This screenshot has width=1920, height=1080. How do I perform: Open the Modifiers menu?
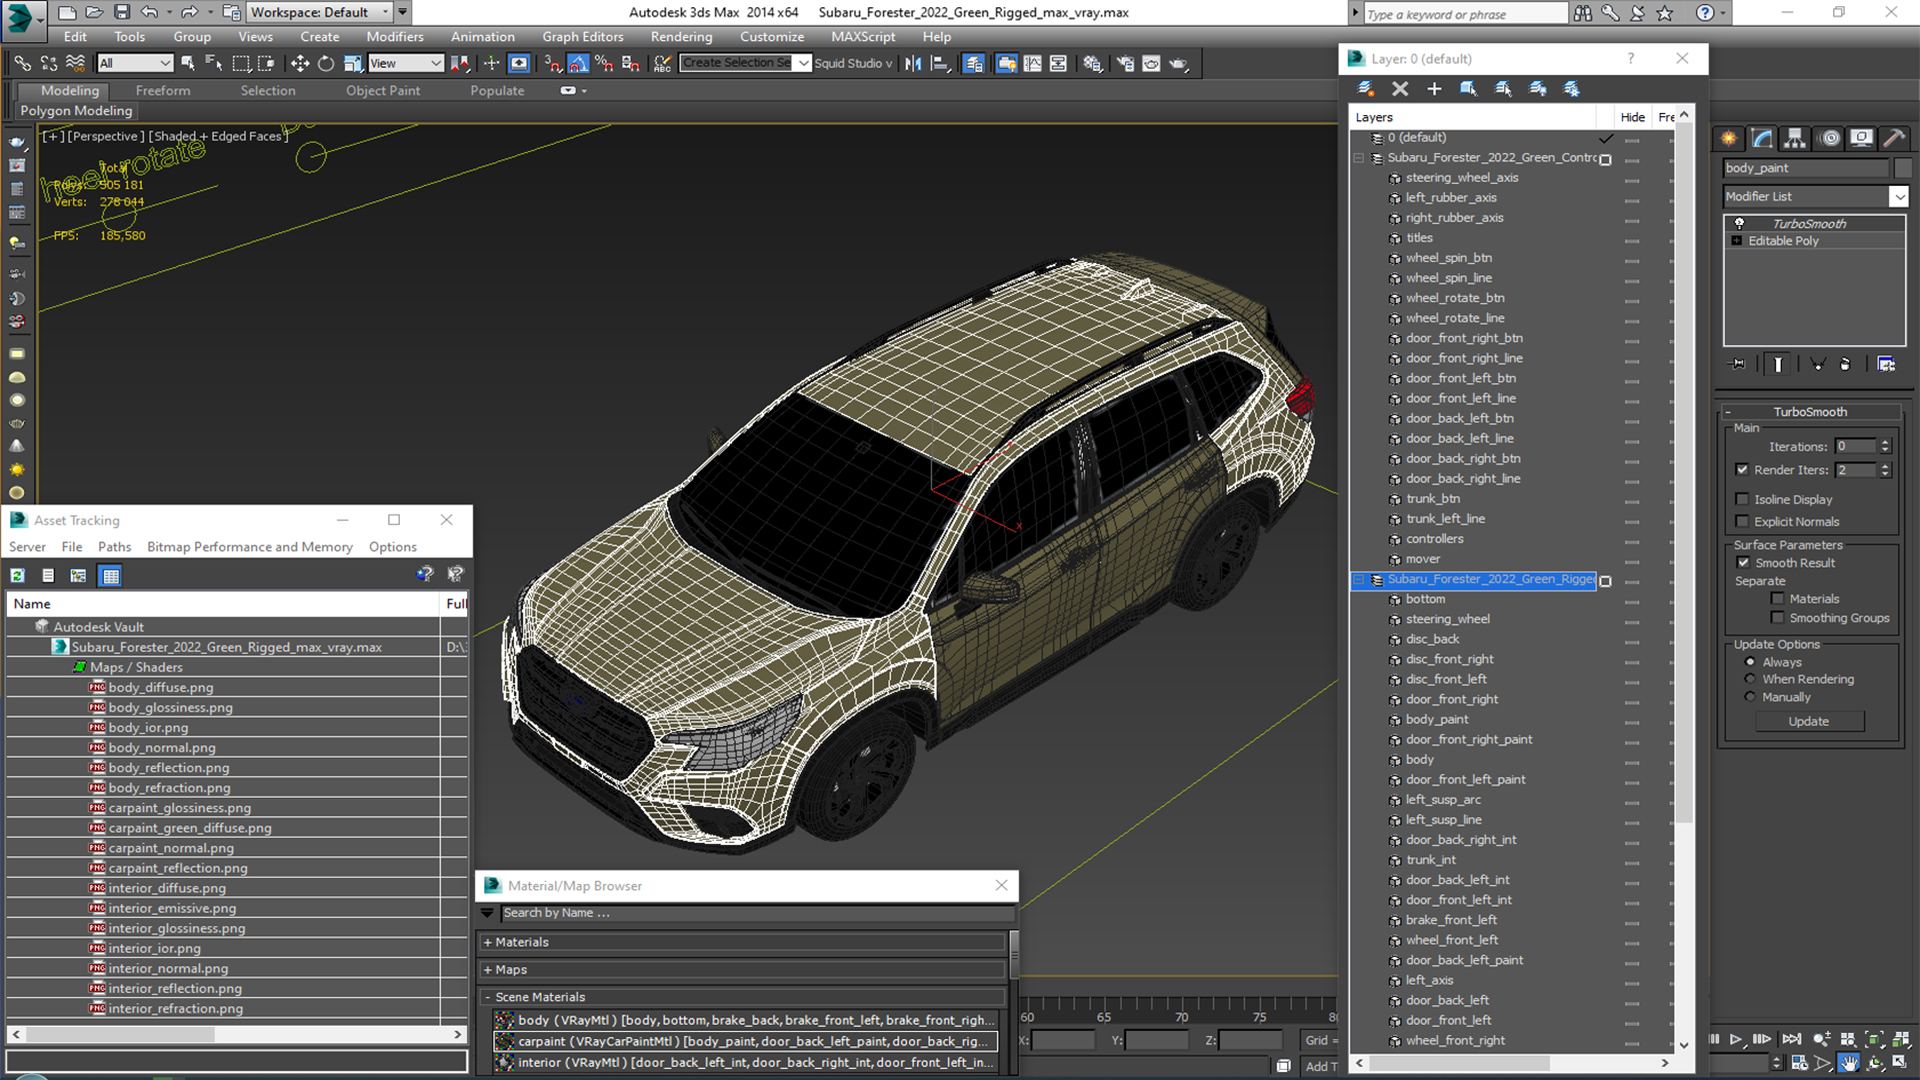click(395, 37)
